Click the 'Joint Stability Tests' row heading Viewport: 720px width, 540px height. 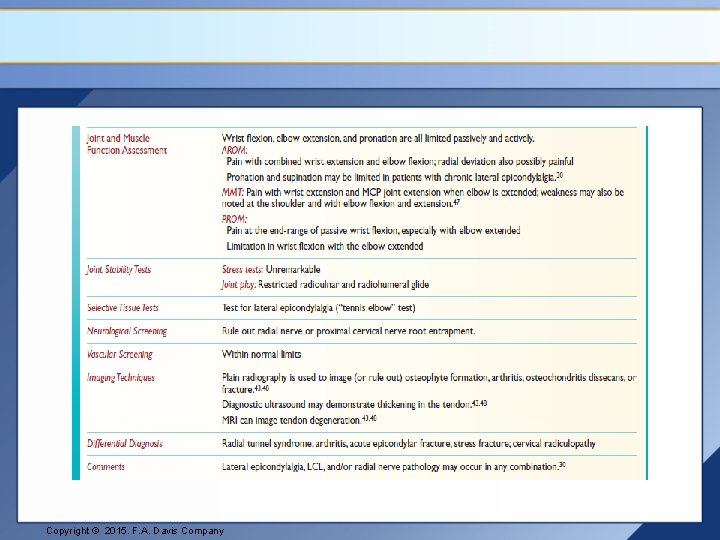pos(119,270)
